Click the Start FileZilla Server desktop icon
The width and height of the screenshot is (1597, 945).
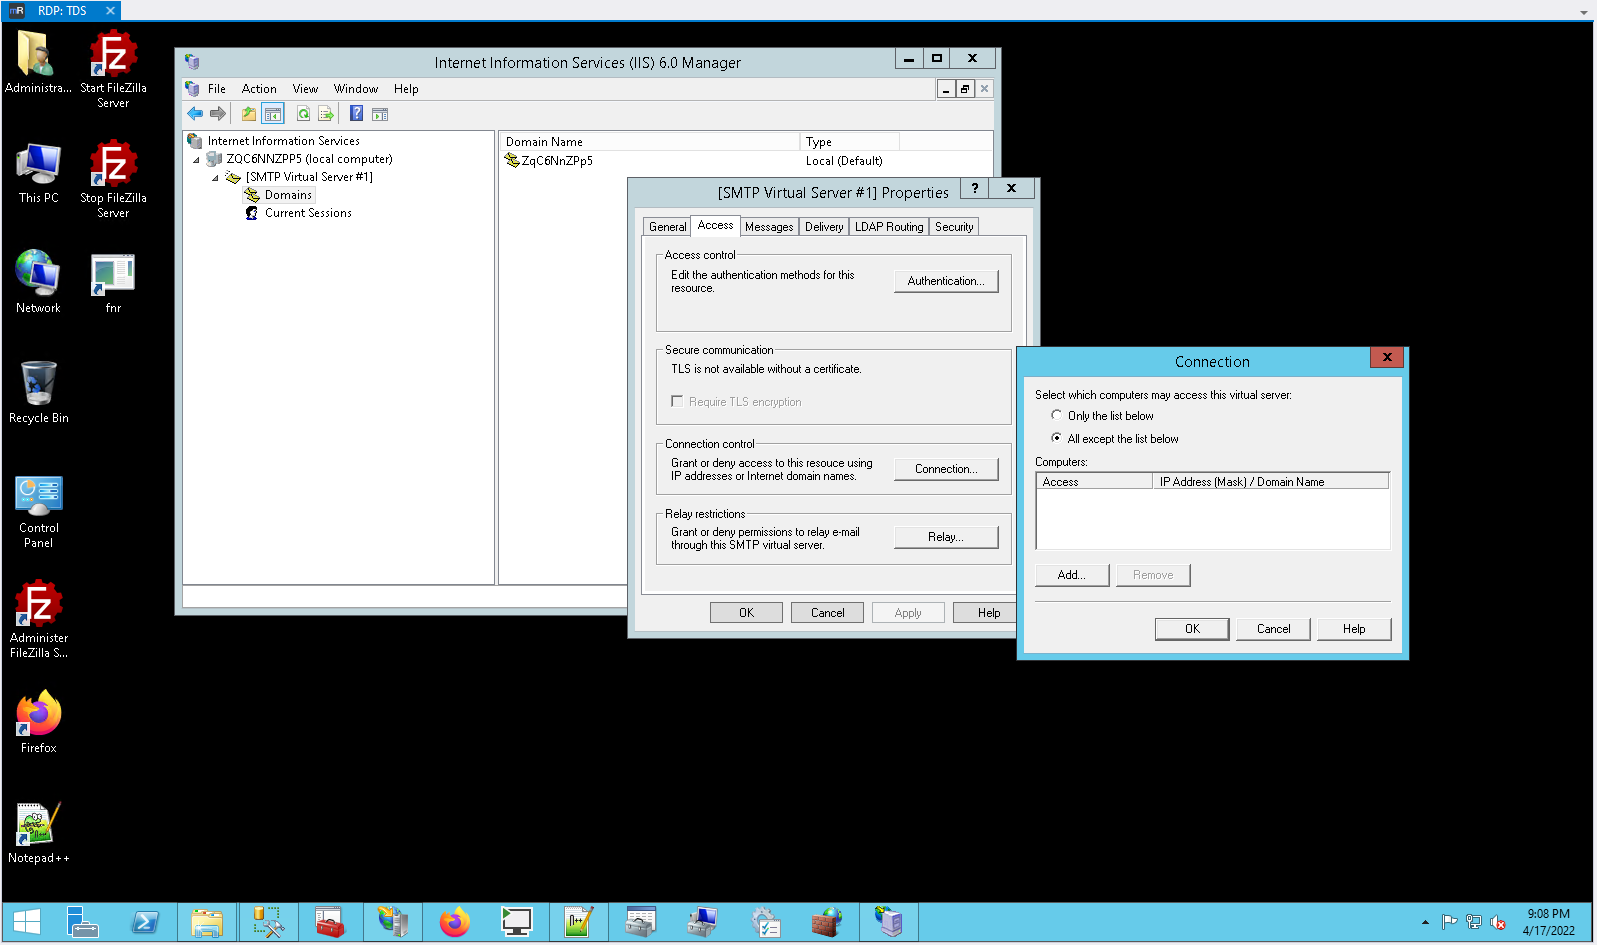coord(113,70)
